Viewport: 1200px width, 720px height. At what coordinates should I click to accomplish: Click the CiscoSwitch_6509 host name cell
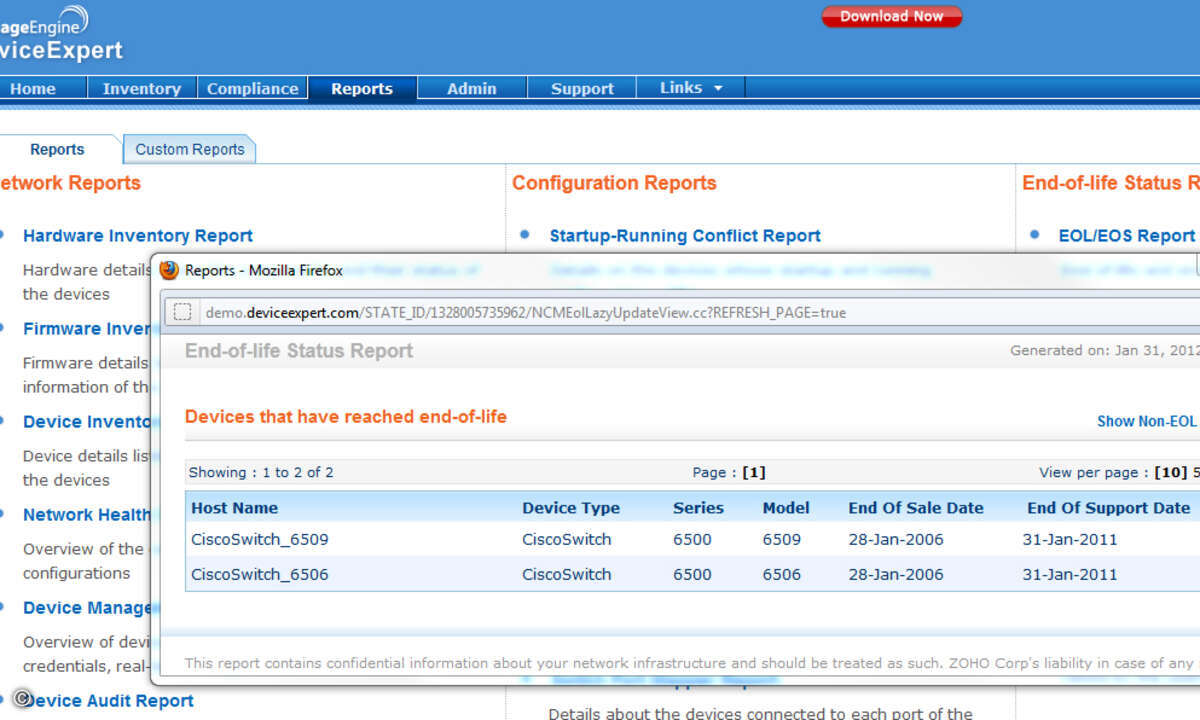(x=260, y=539)
